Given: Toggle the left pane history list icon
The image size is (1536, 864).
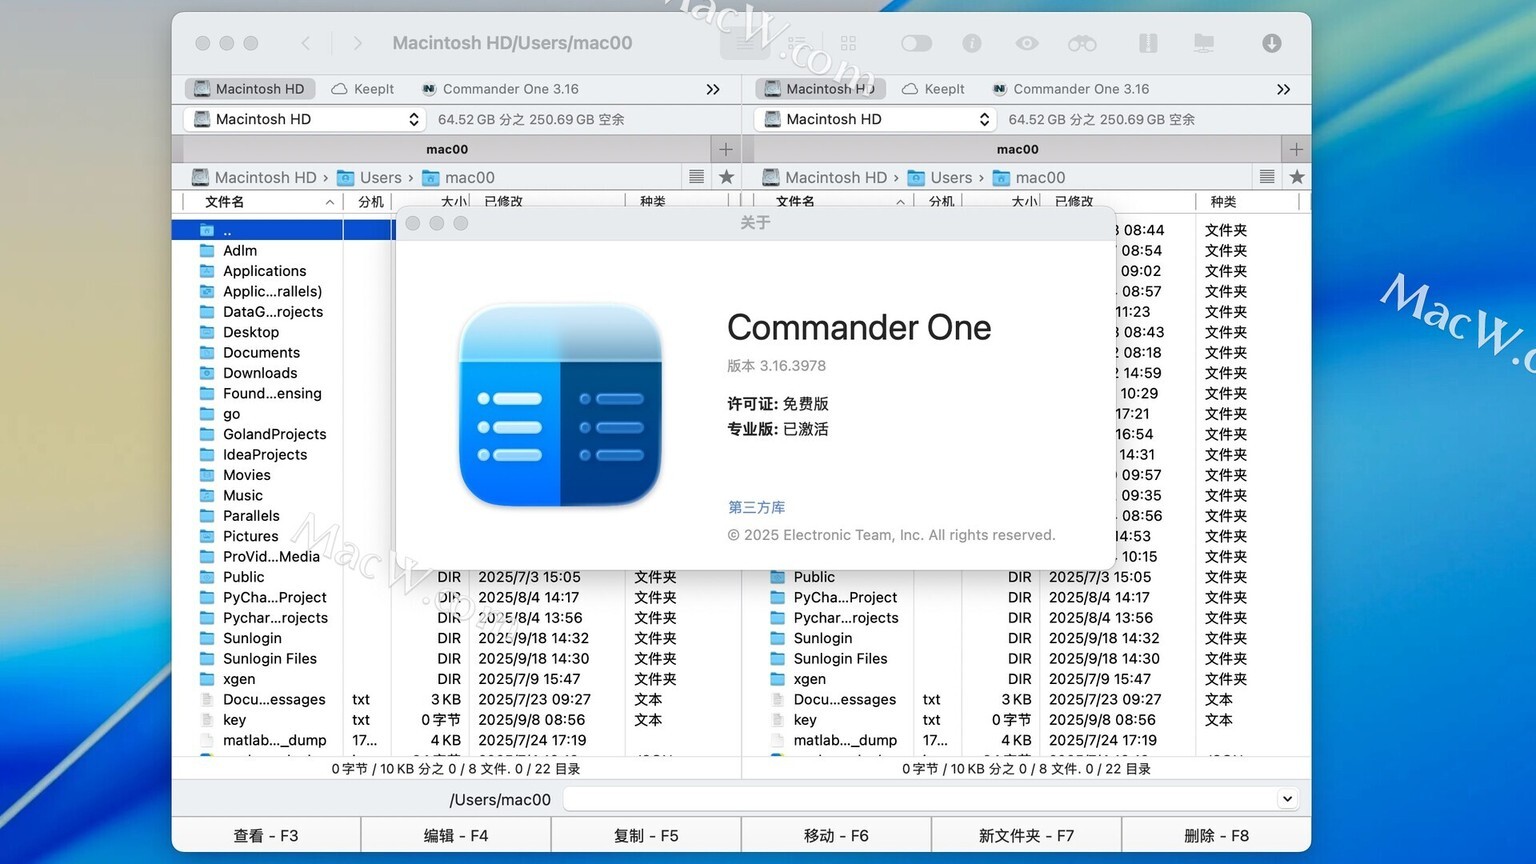Looking at the screenshot, I should (697, 177).
